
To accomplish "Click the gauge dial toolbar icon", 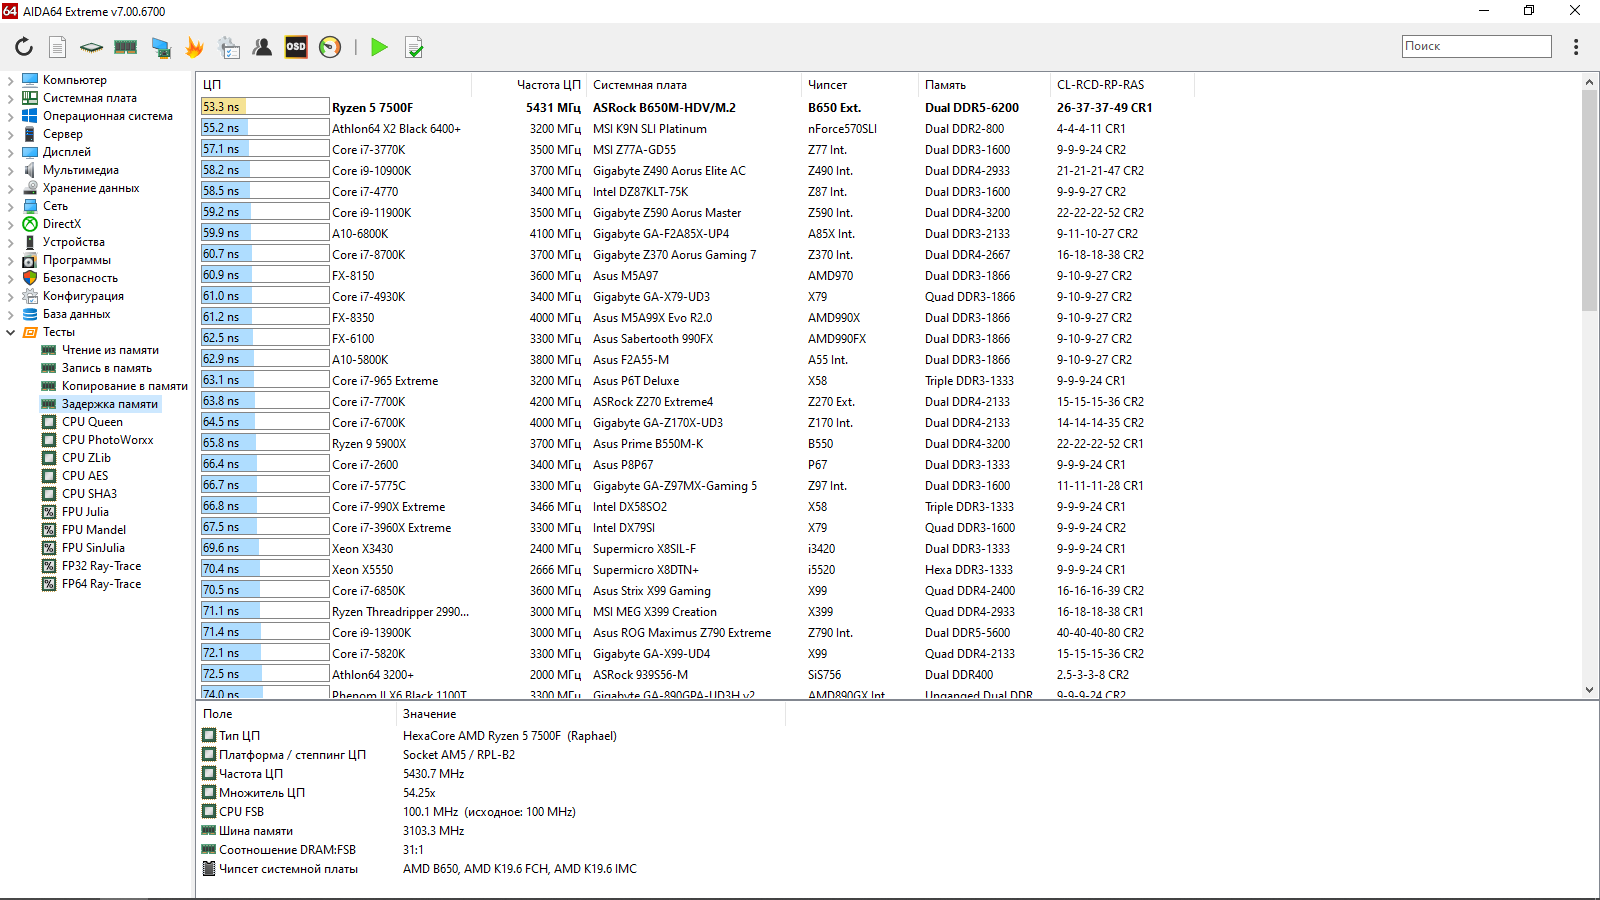I will [330, 47].
